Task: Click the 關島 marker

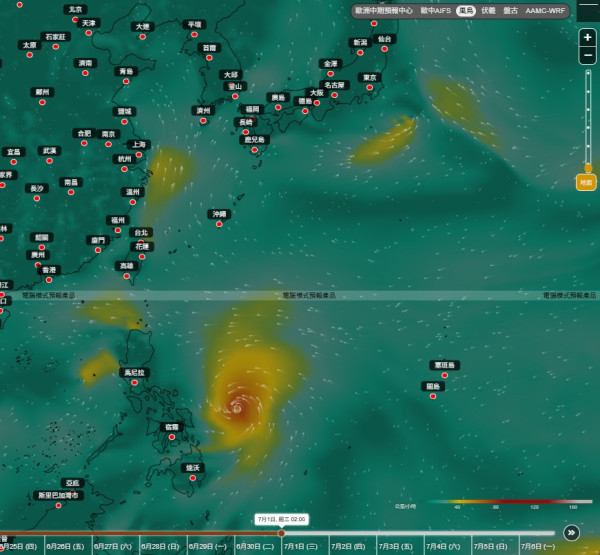Action: (x=433, y=396)
